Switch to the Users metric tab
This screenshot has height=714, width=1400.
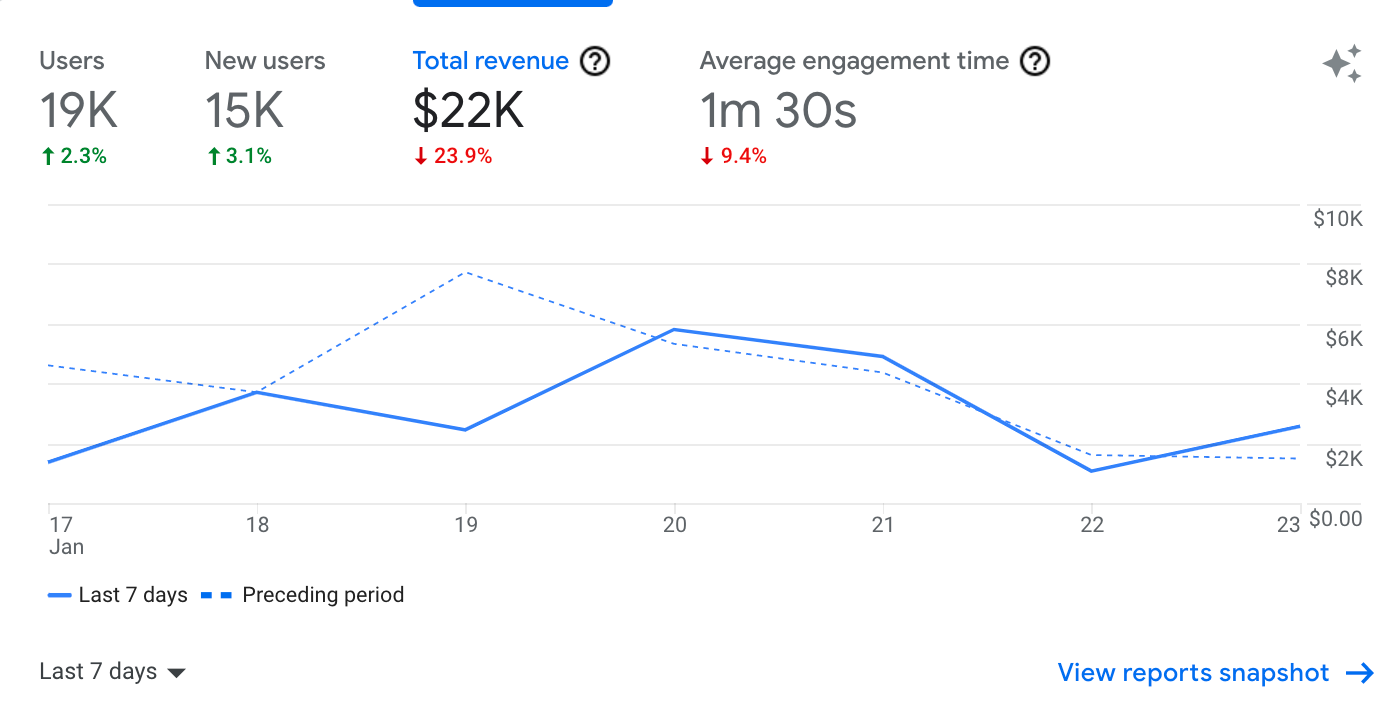[x=72, y=61]
